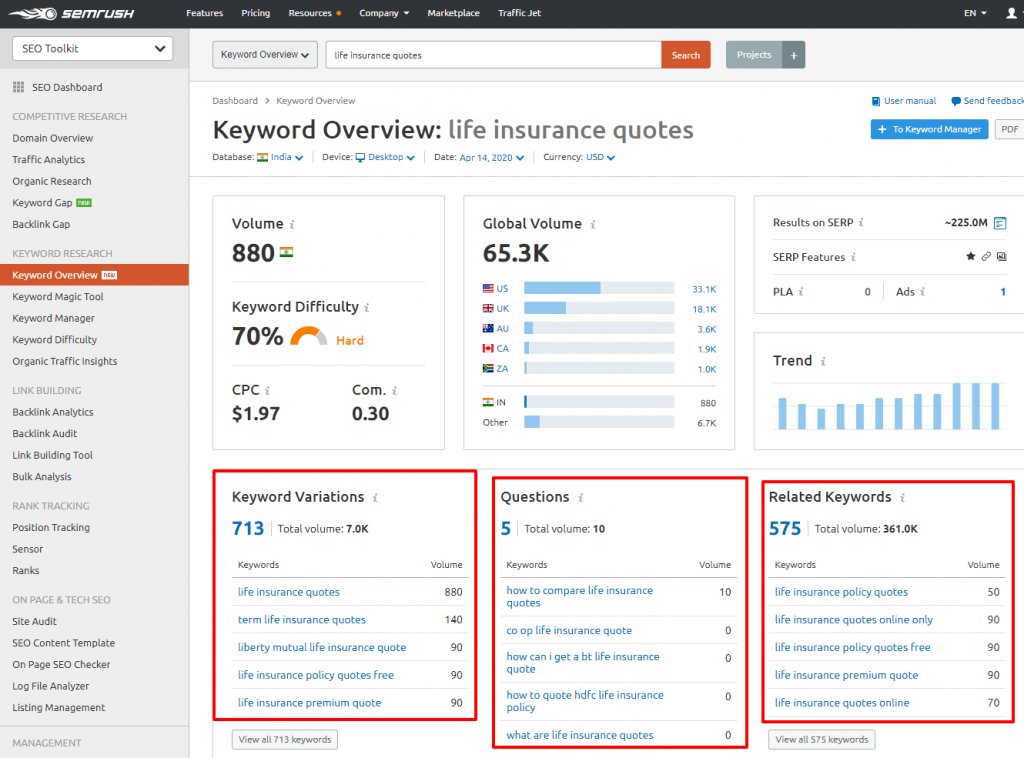Open Site Audit in sidebar

pyautogui.click(x=35, y=622)
